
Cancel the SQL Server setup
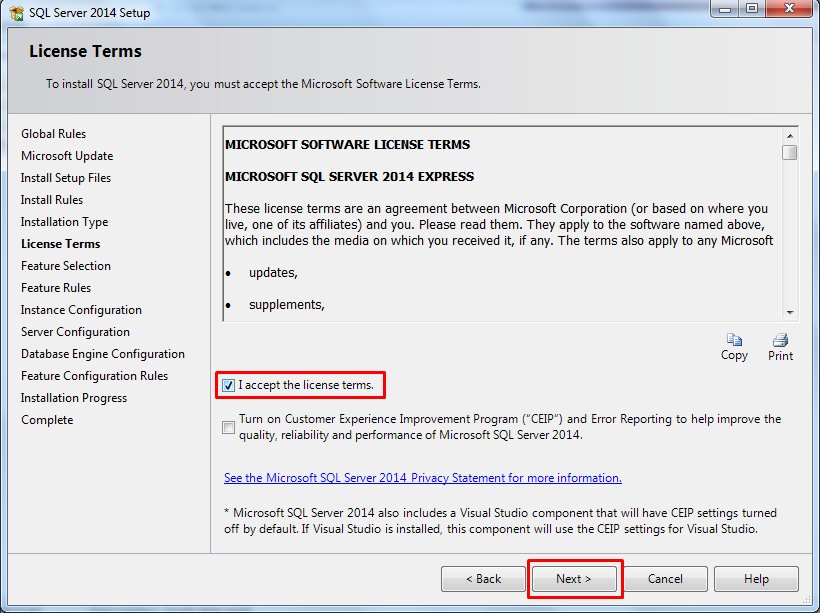tap(665, 579)
